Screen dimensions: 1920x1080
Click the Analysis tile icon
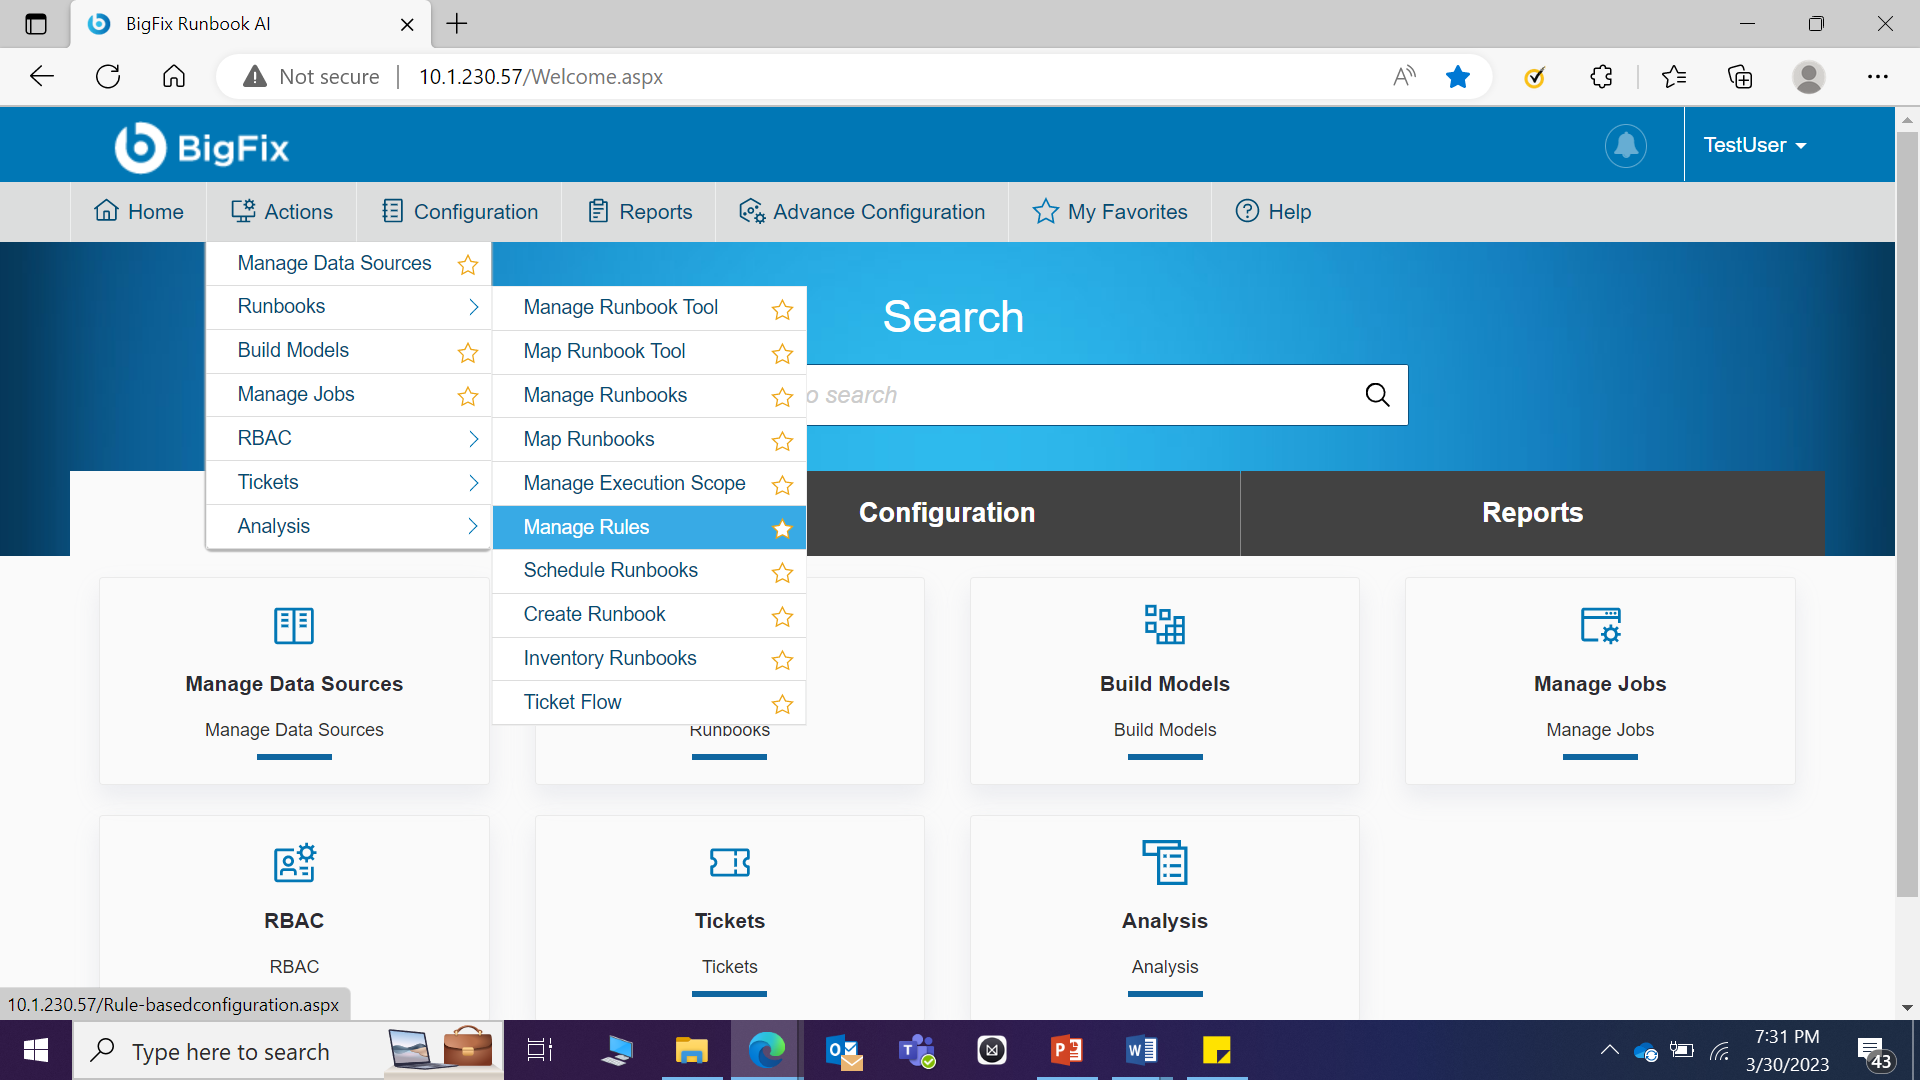click(1164, 862)
